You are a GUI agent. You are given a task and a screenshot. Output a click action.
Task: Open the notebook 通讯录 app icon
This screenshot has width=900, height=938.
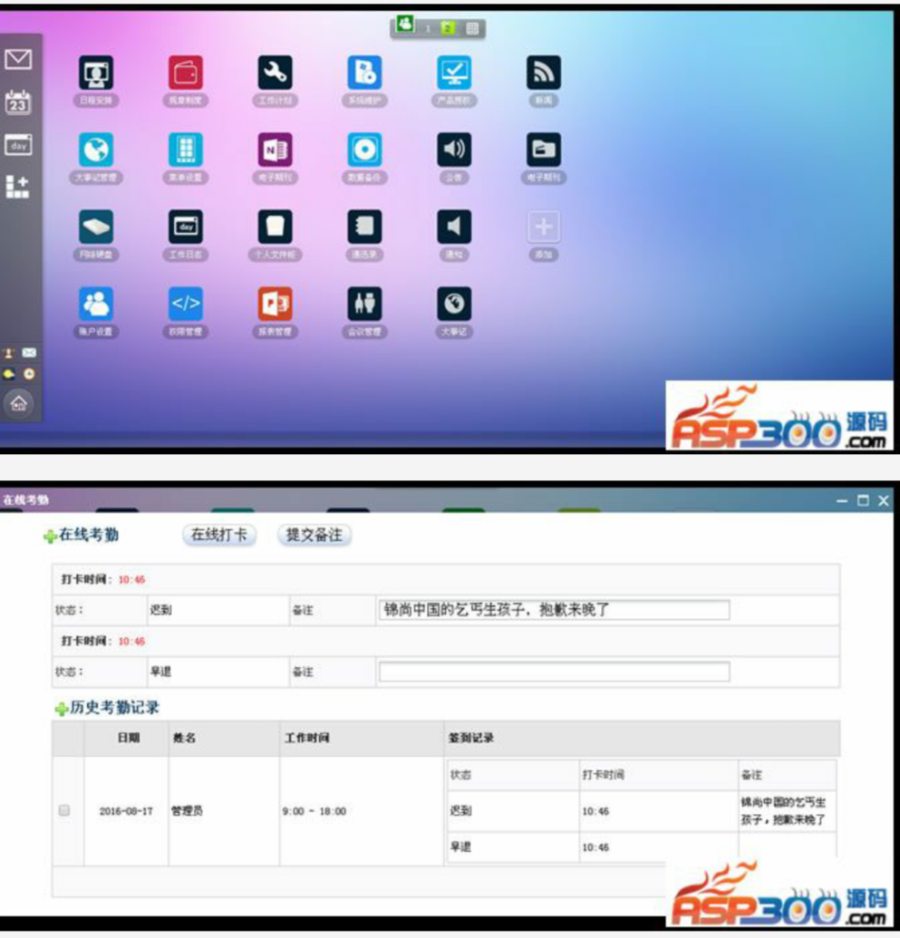click(x=364, y=227)
